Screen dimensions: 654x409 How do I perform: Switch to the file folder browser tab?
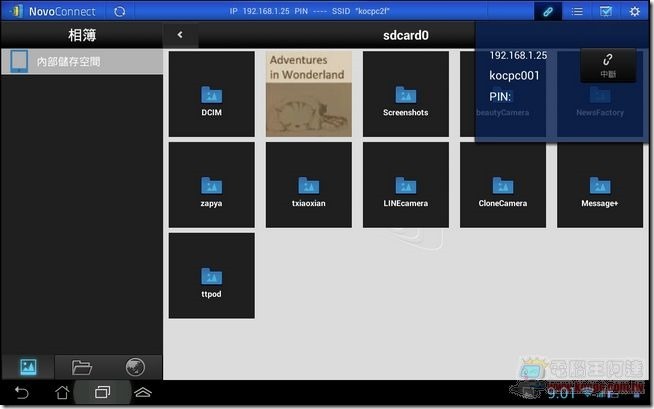coord(81,367)
